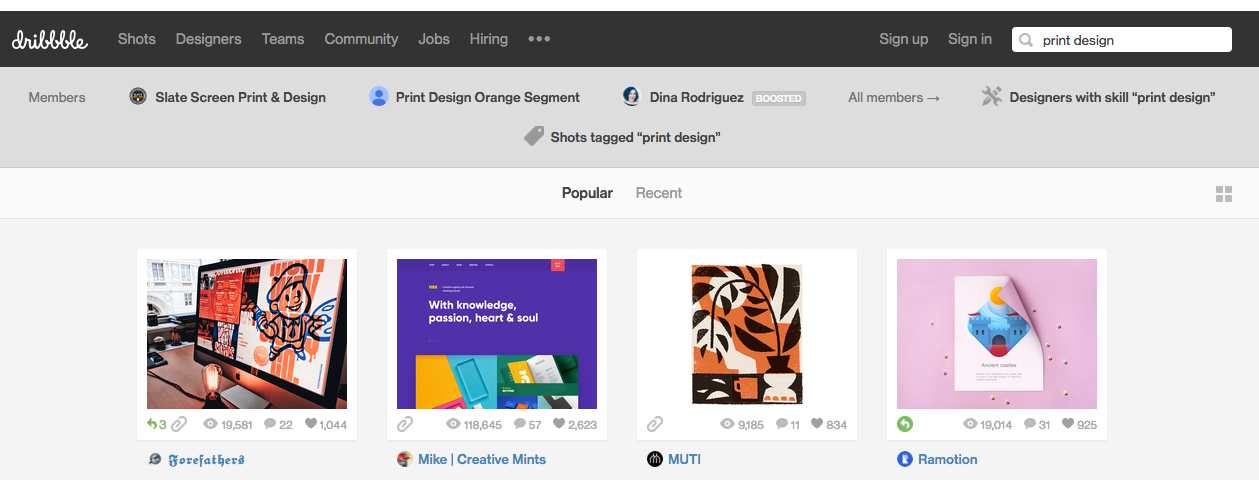
Task: Open the Community menu
Action: 361,39
